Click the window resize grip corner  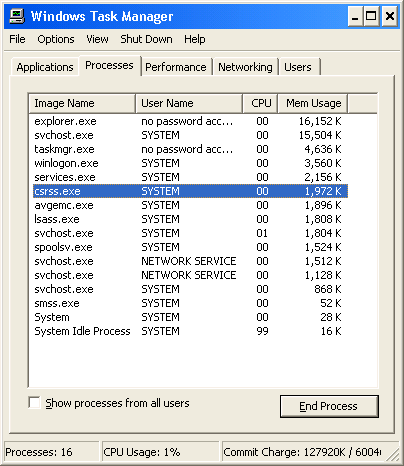point(394,456)
